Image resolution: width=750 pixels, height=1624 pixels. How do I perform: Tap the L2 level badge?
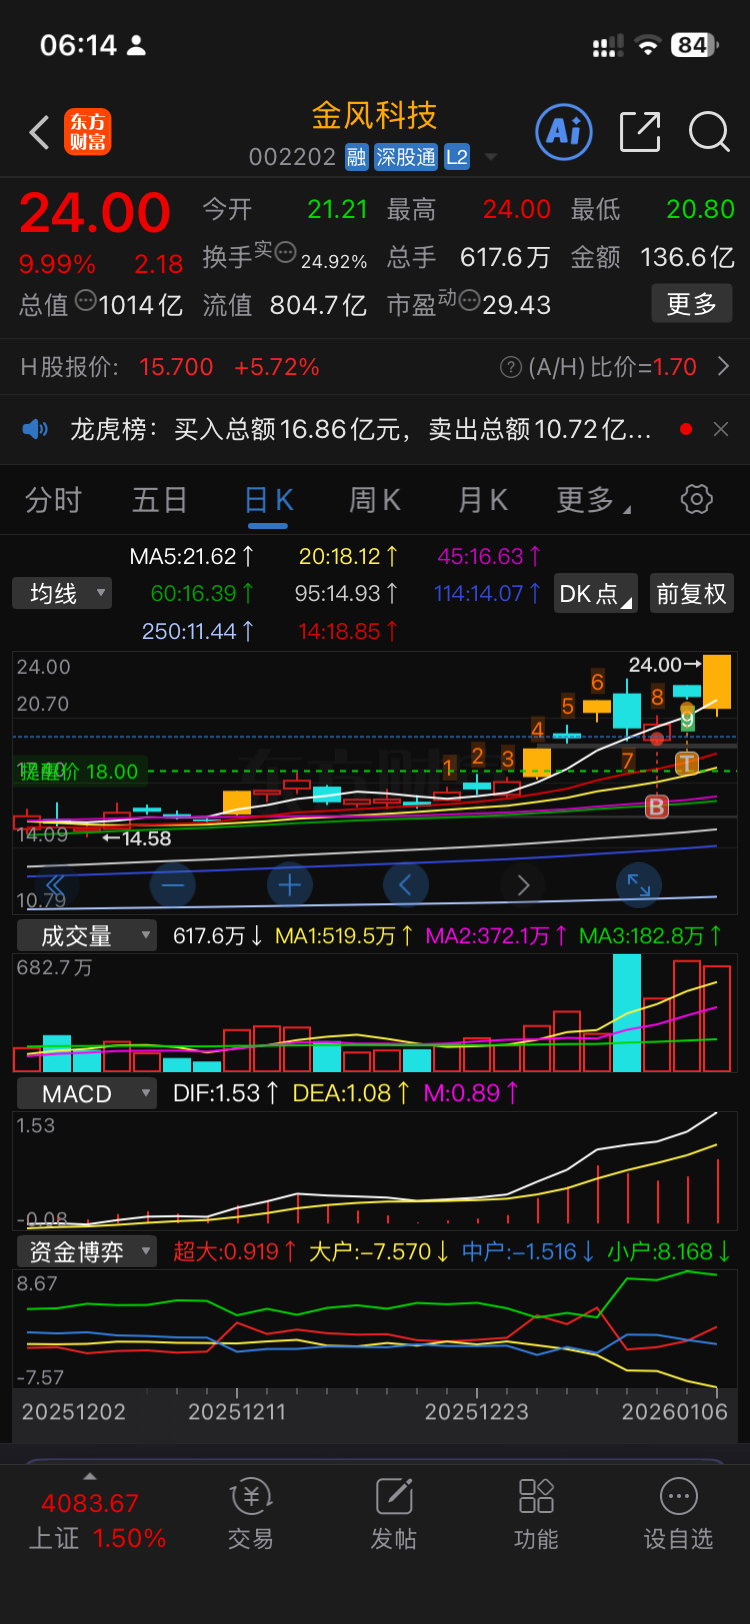tap(457, 157)
